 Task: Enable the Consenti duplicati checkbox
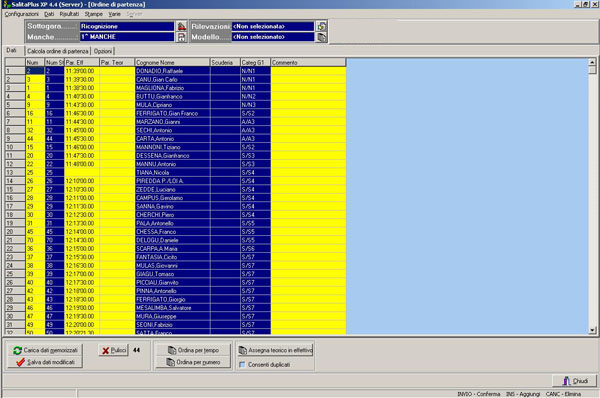click(242, 365)
